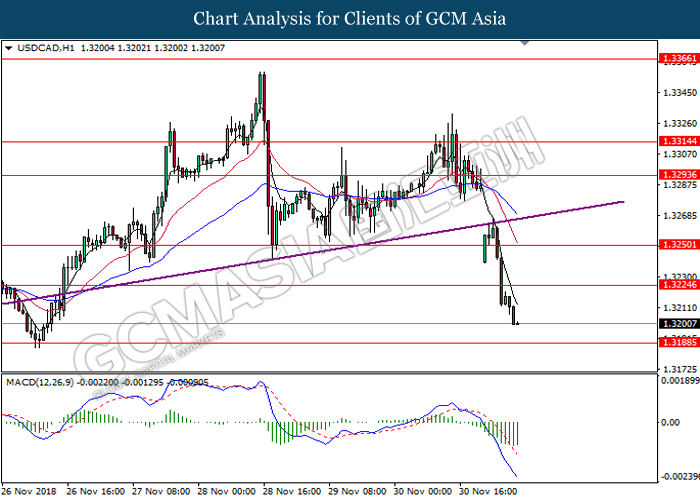Viewport: 700px width, 500px height.
Task: Click the 1.33144 red price label
Action: point(679,141)
